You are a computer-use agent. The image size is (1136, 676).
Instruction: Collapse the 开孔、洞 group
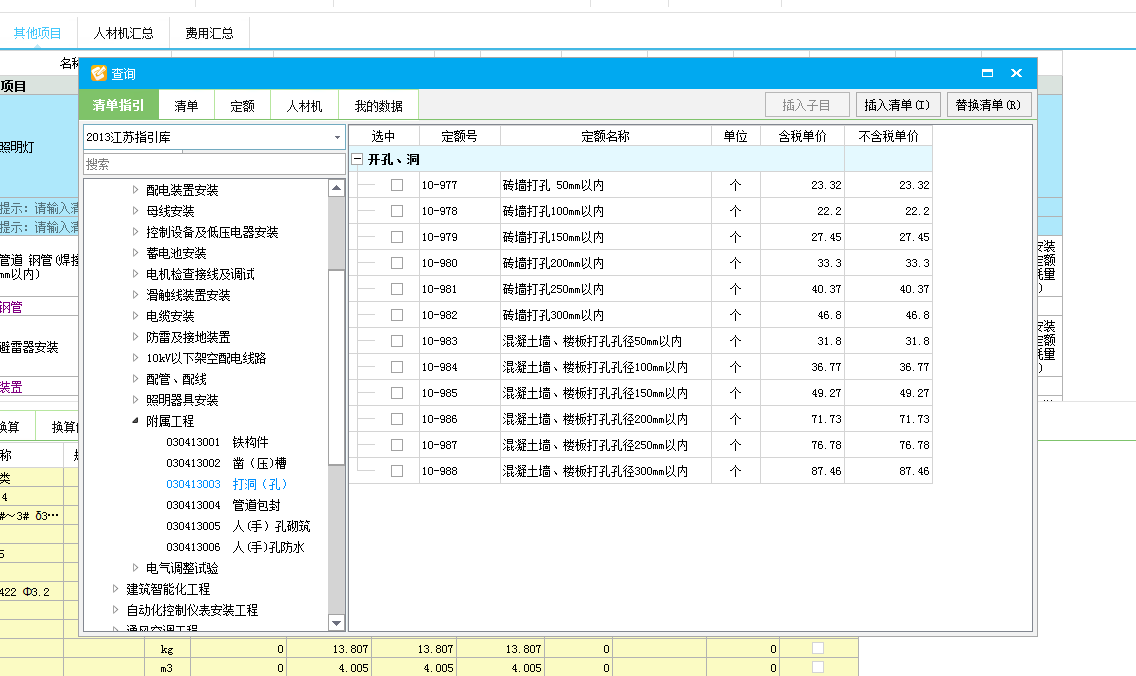click(356, 159)
